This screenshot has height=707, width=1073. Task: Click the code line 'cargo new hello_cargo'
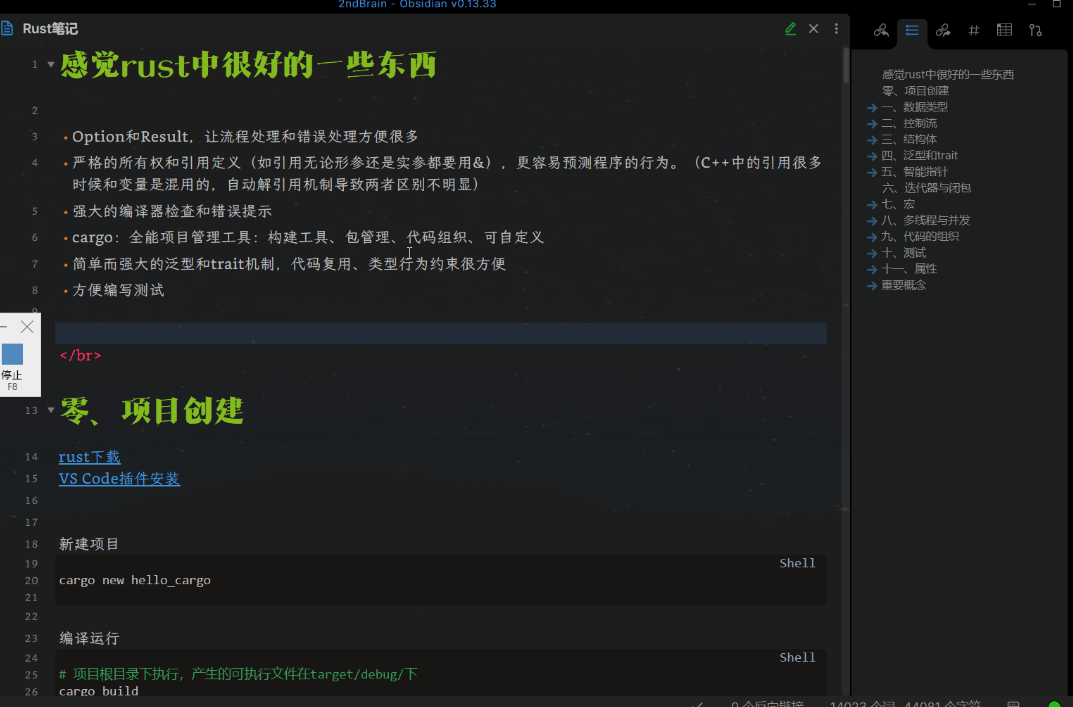coord(135,580)
